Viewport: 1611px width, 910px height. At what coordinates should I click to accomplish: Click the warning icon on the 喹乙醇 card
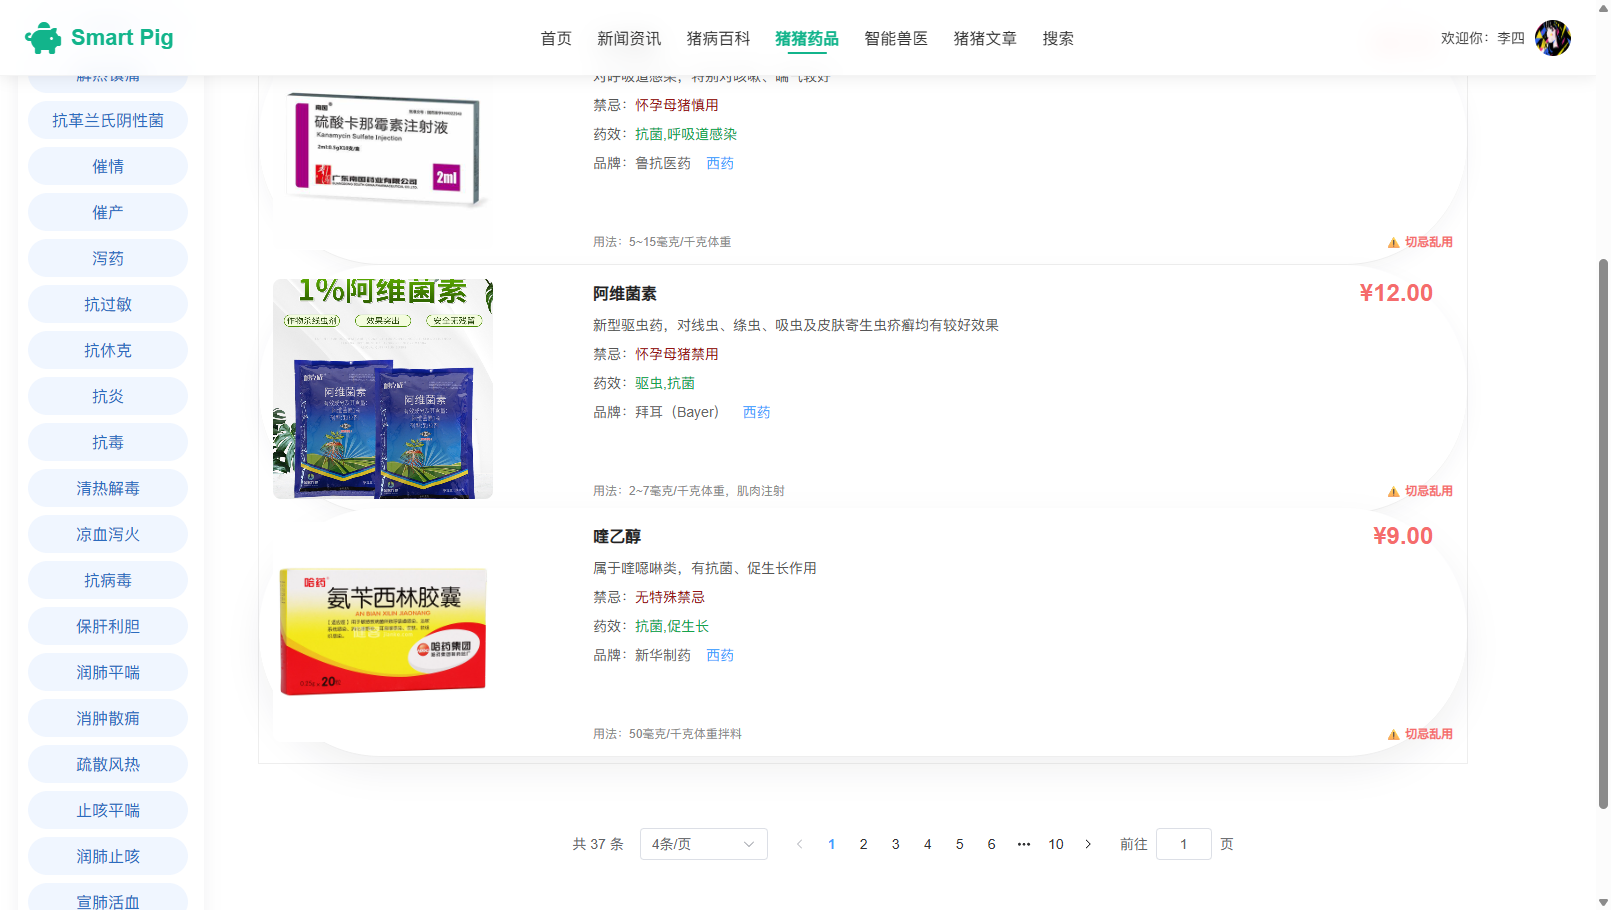coord(1393,734)
